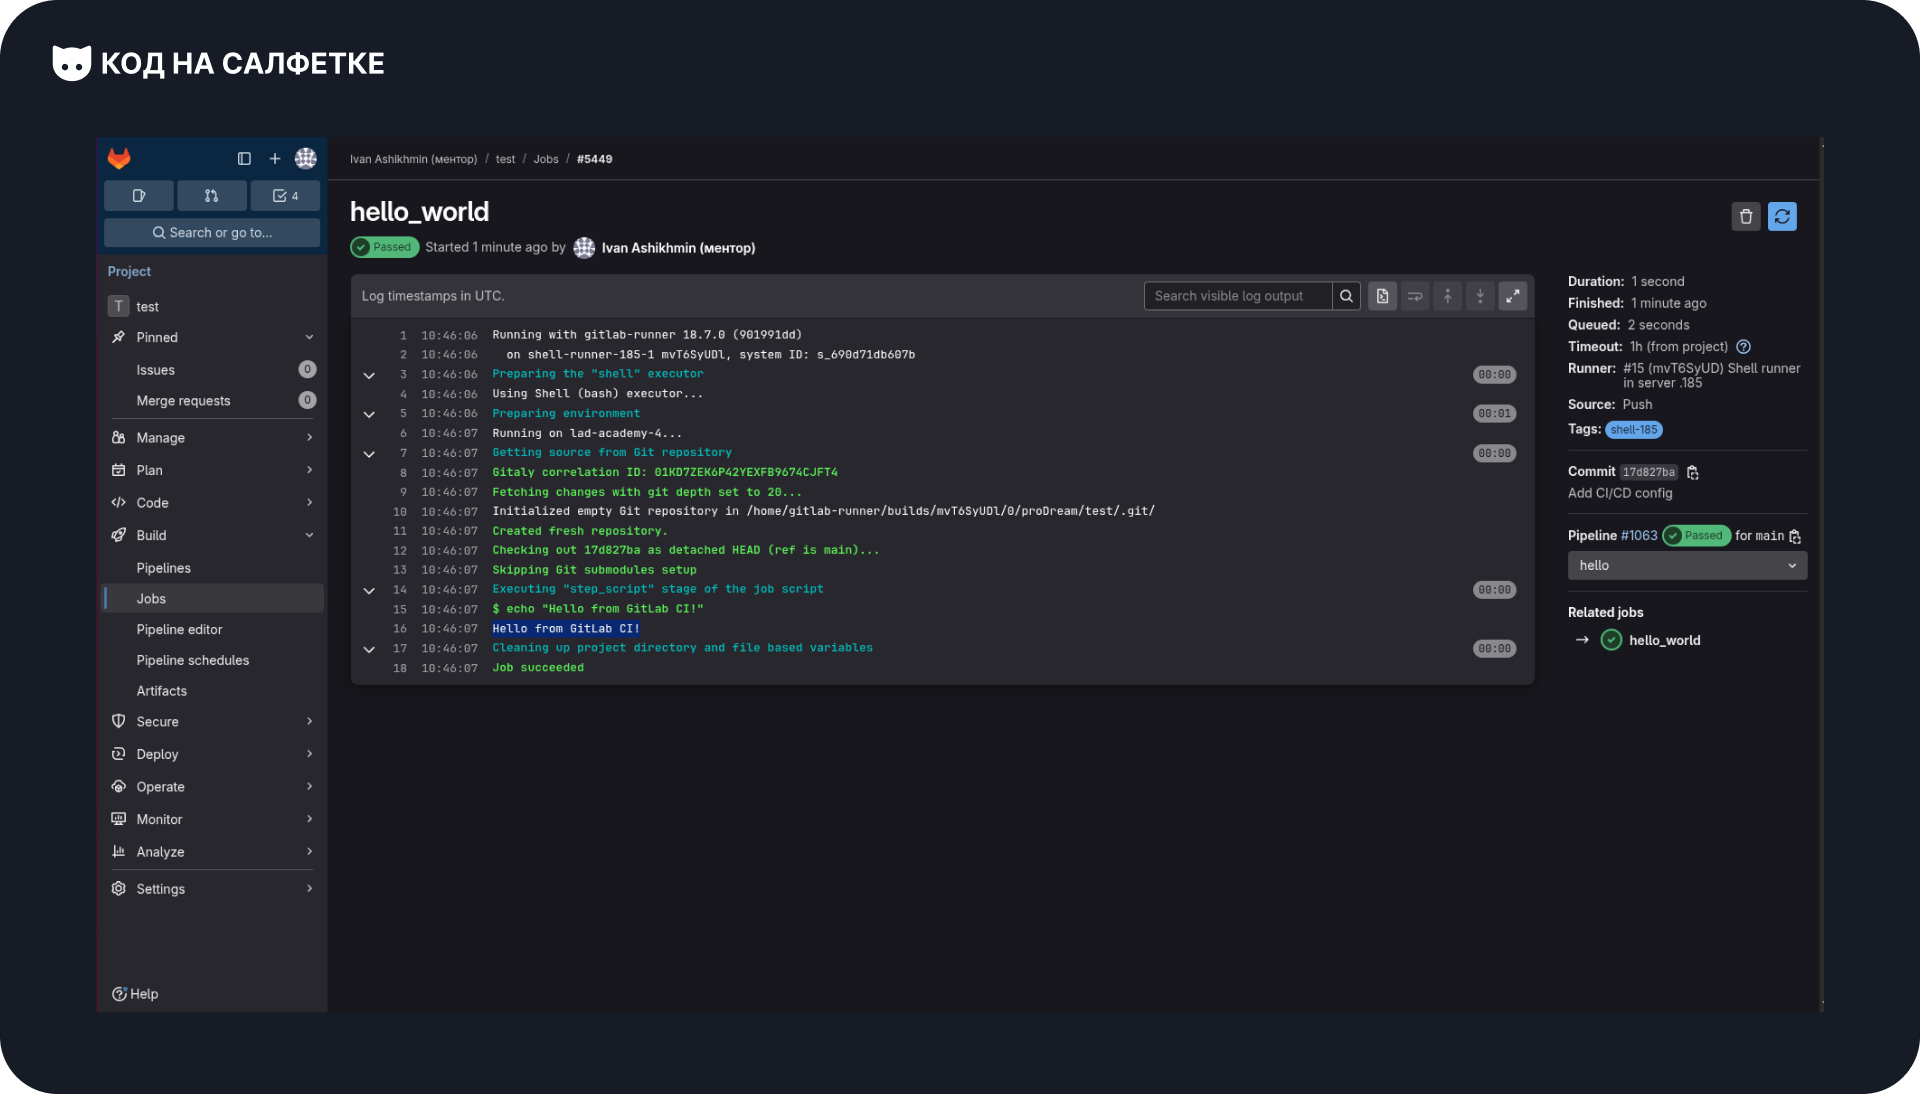Click the Search visible log output field

(1237, 296)
